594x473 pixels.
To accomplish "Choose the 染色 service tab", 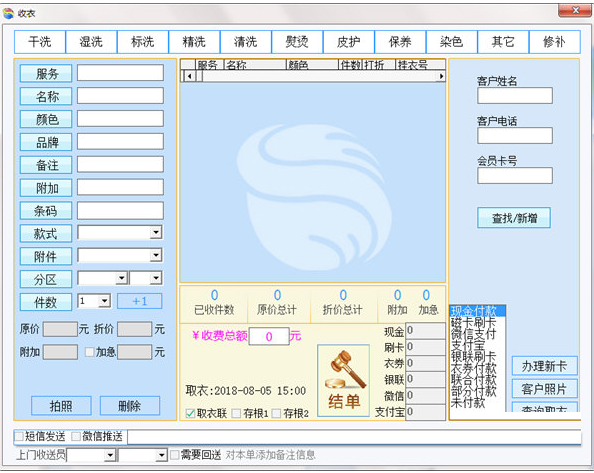I will pyautogui.click(x=452, y=42).
